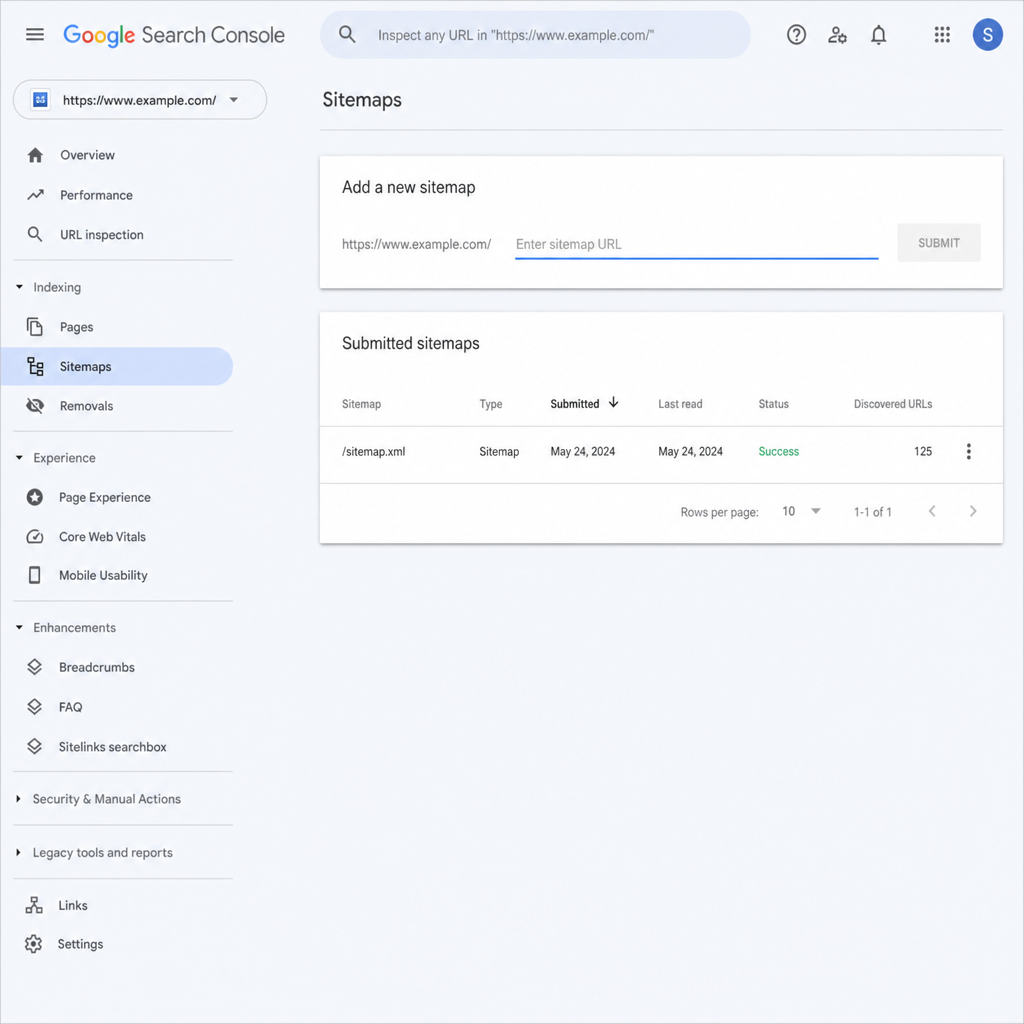Open Overview in sidebar
The height and width of the screenshot is (1024, 1024).
[x=88, y=155]
